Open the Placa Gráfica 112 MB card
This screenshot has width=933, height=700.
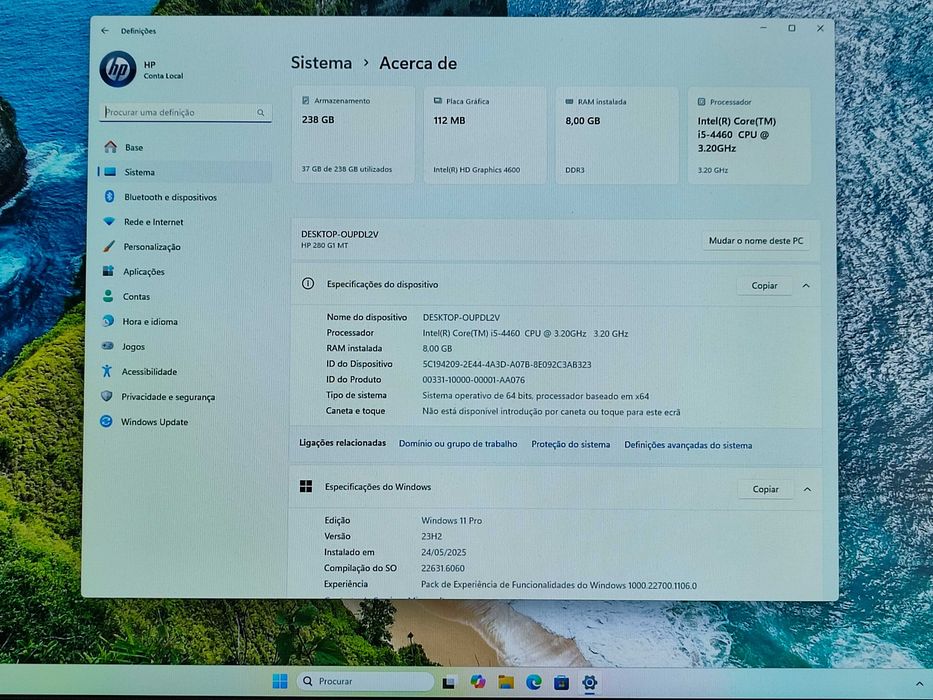coord(485,135)
